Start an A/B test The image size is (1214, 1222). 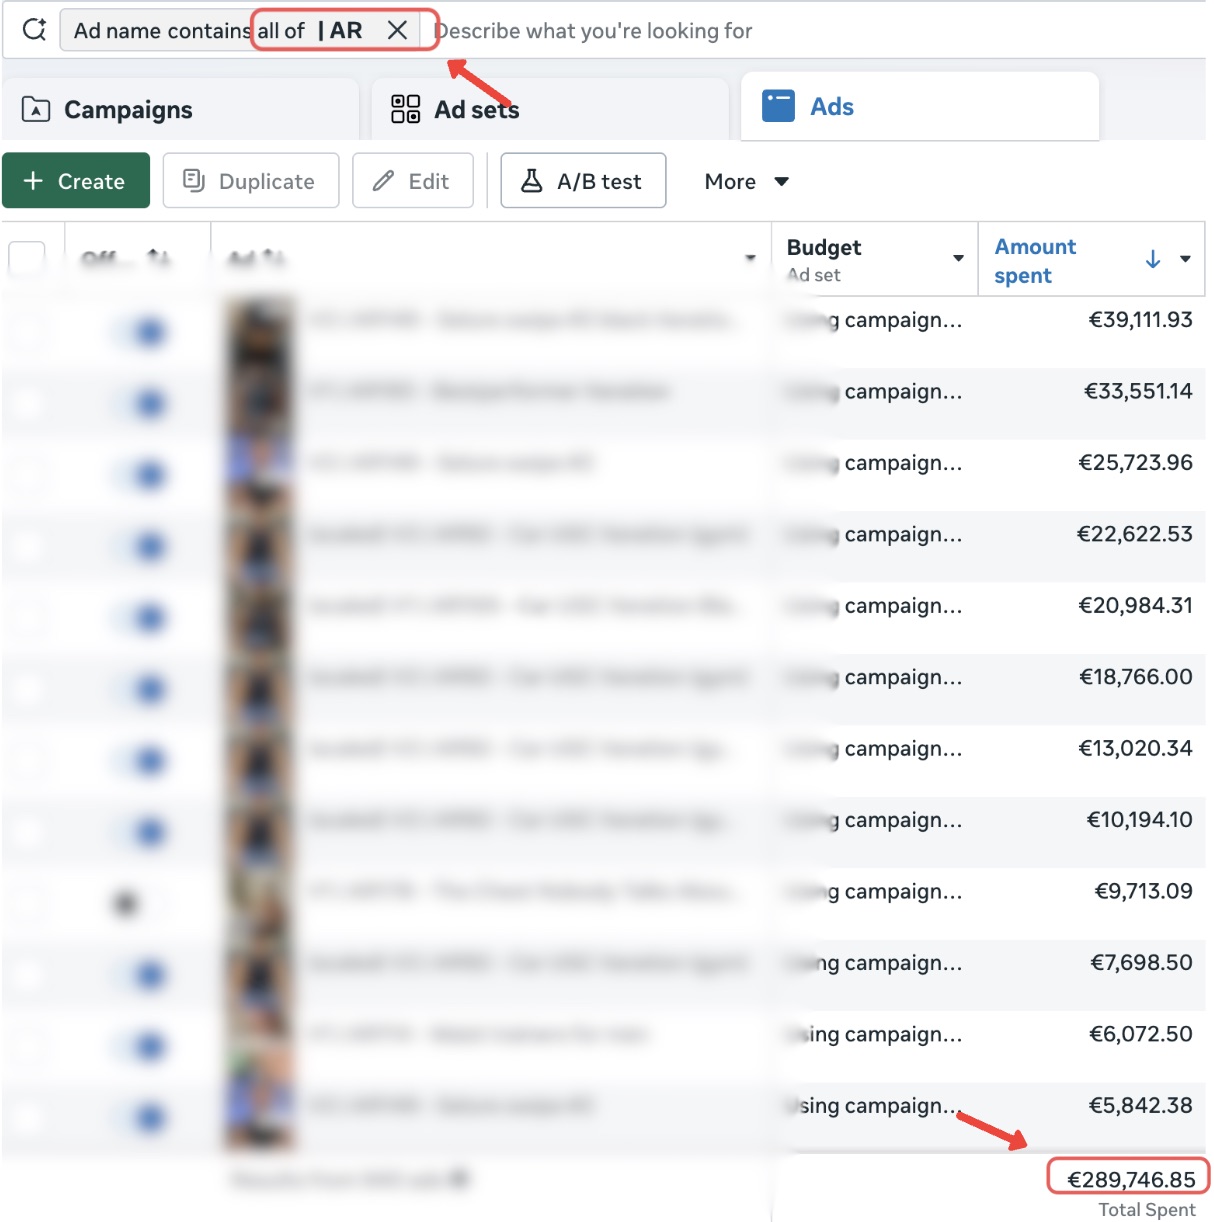pos(583,181)
